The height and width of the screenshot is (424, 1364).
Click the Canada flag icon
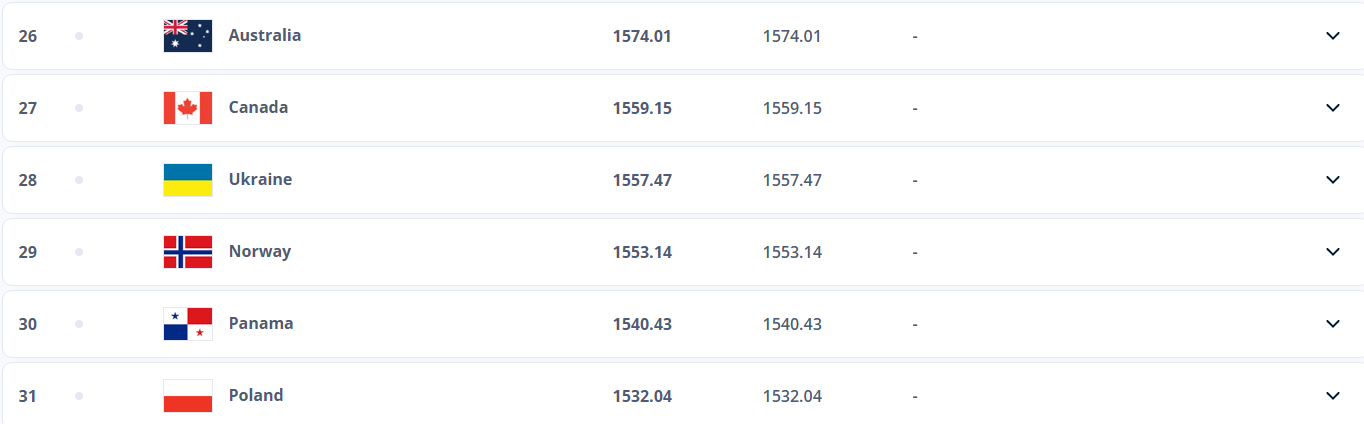coord(188,108)
